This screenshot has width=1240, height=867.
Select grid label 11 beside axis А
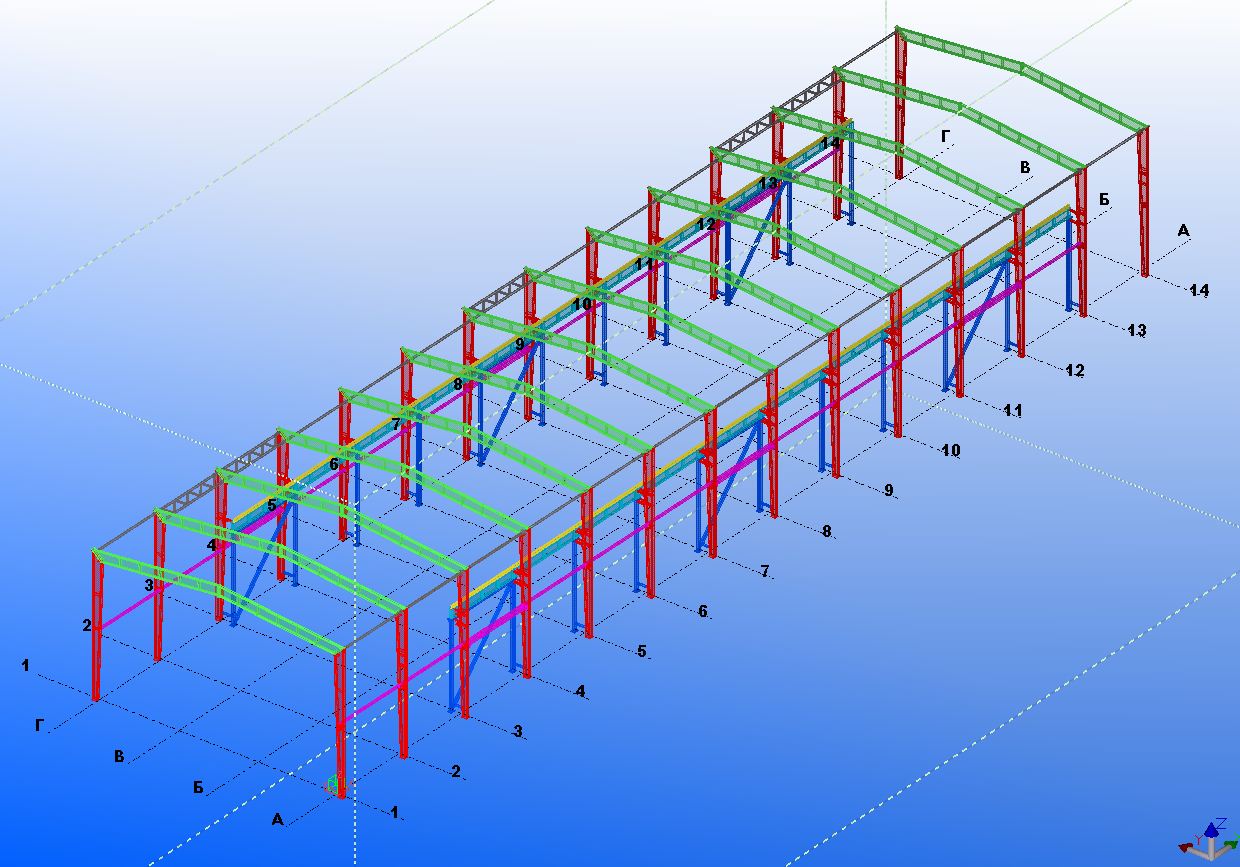tap(1013, 410)
